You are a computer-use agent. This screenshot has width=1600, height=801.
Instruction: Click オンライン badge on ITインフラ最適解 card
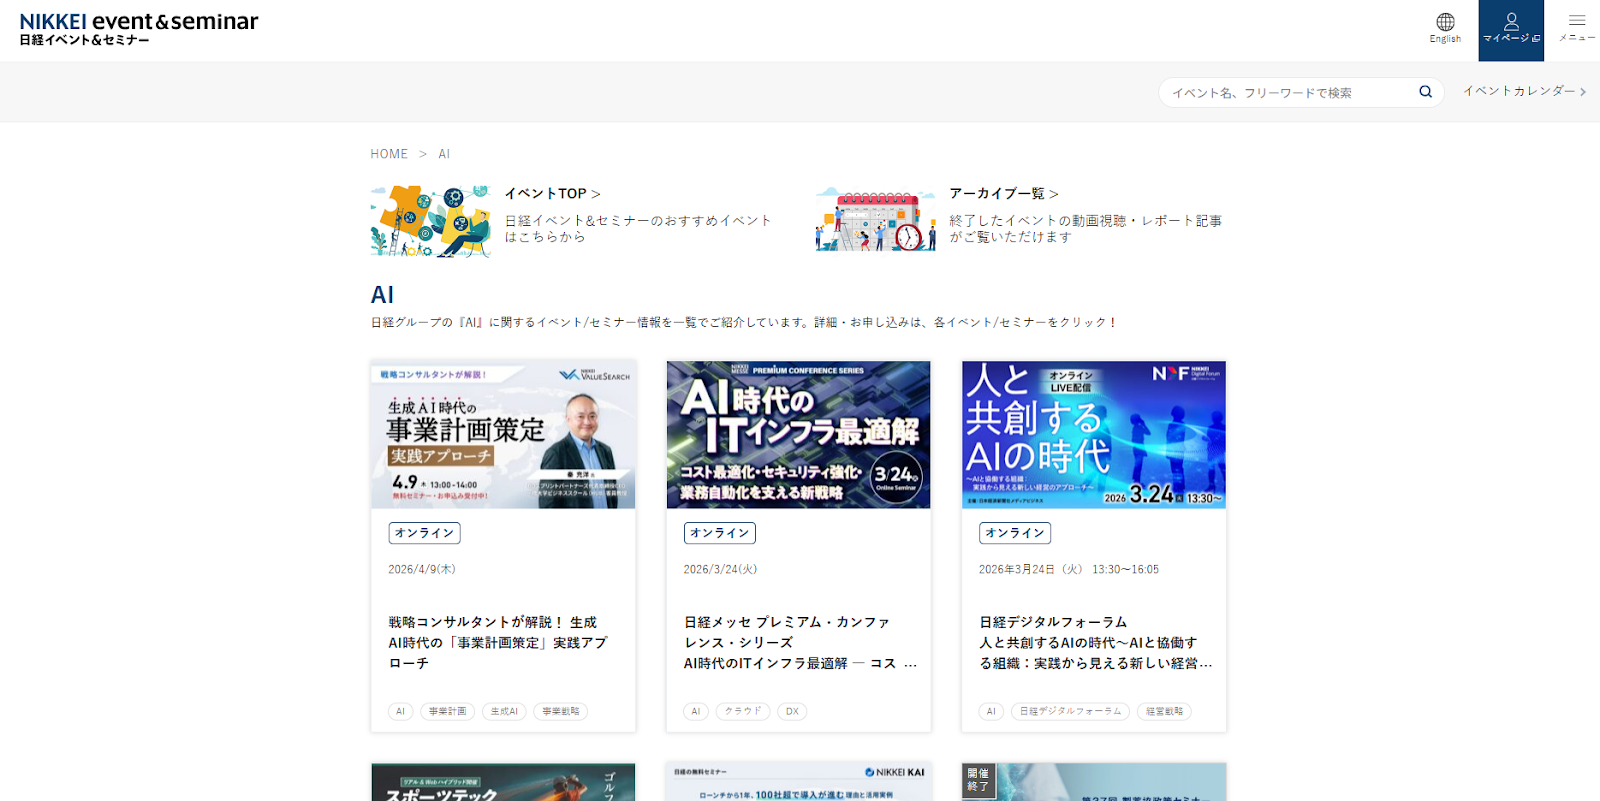click(719, 533)
